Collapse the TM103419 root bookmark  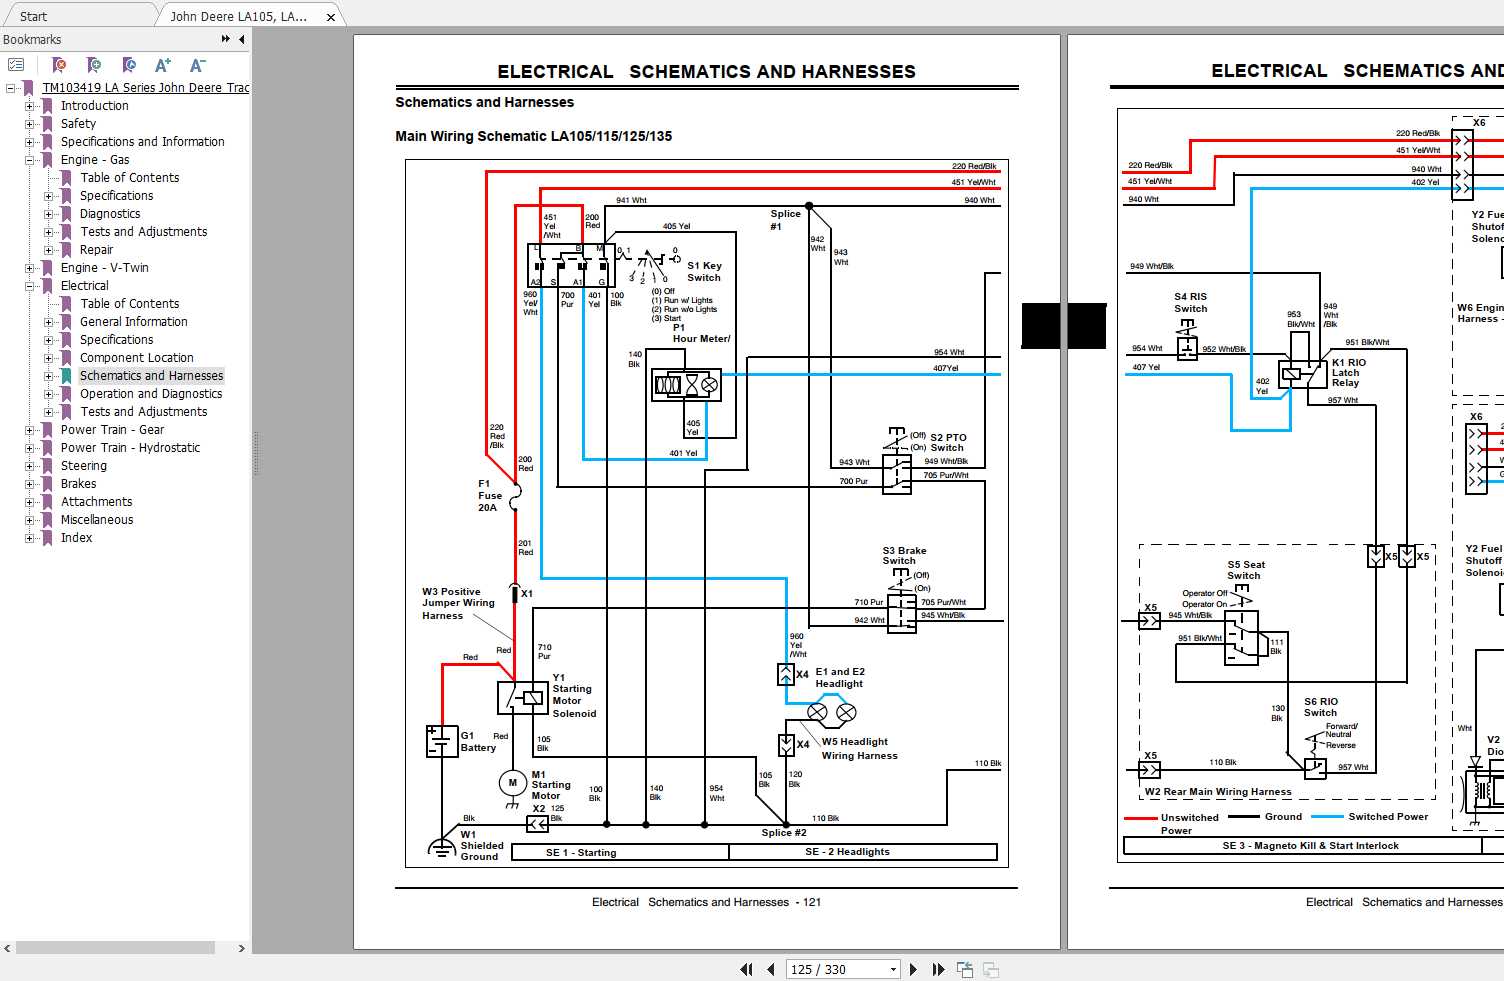(x=11, y=88)
